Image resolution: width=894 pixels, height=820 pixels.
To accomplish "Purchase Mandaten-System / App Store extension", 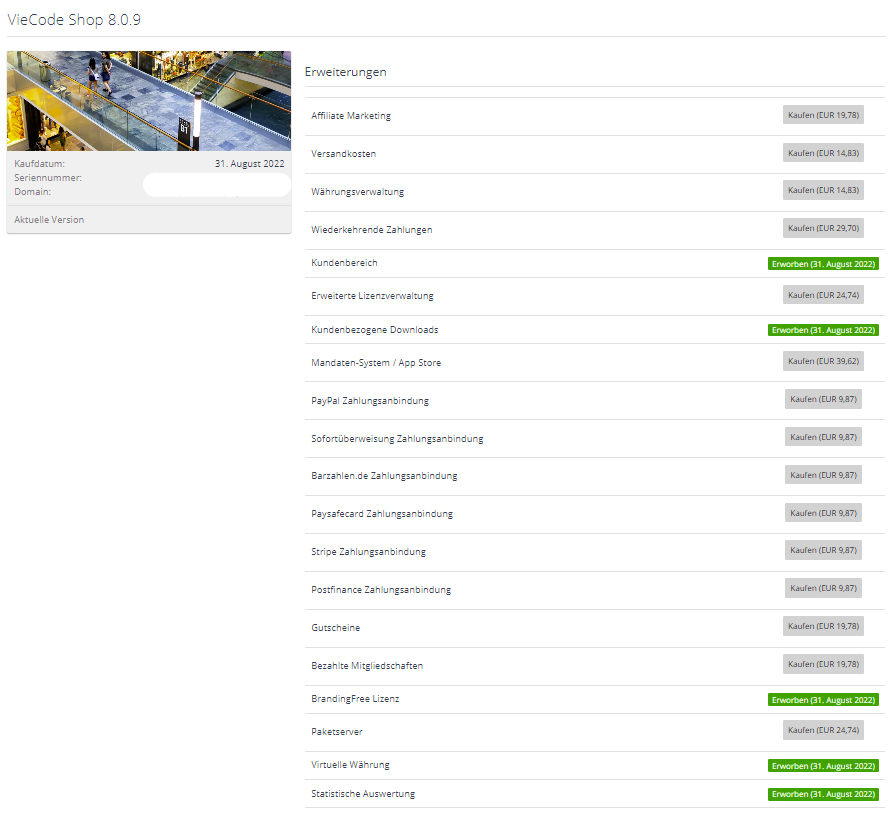I will [x=823, y=361].
